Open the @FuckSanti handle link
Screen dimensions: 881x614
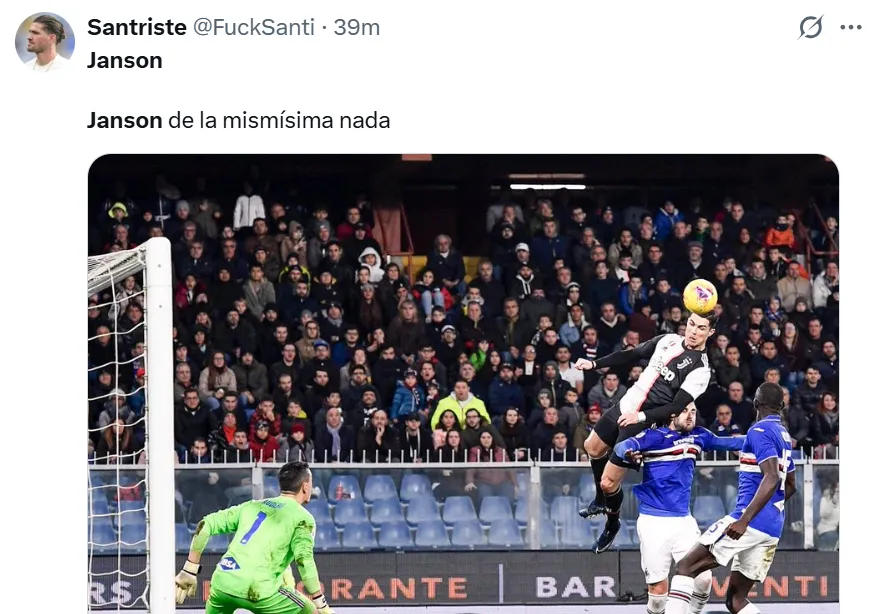tap(253, 27)
